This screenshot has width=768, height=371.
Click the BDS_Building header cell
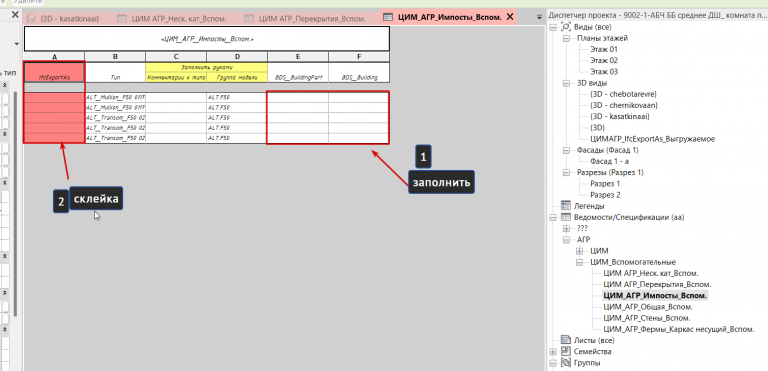pos(359,72)
